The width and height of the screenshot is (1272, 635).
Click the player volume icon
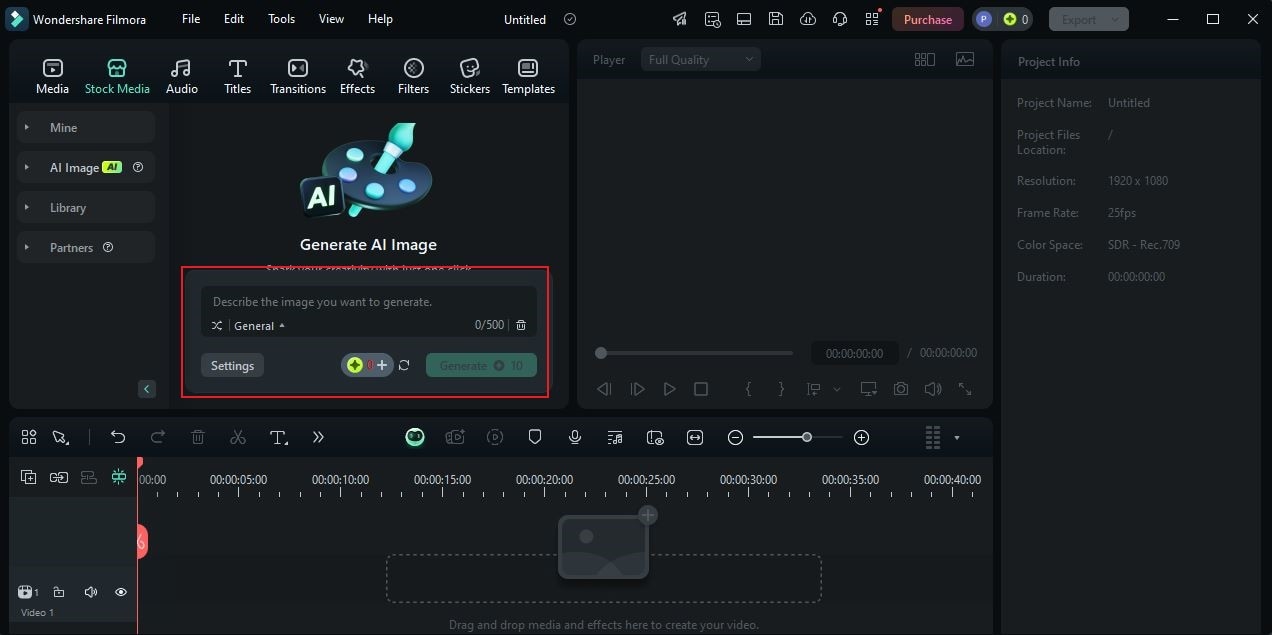pyautogui.click(x=933, y=389)
